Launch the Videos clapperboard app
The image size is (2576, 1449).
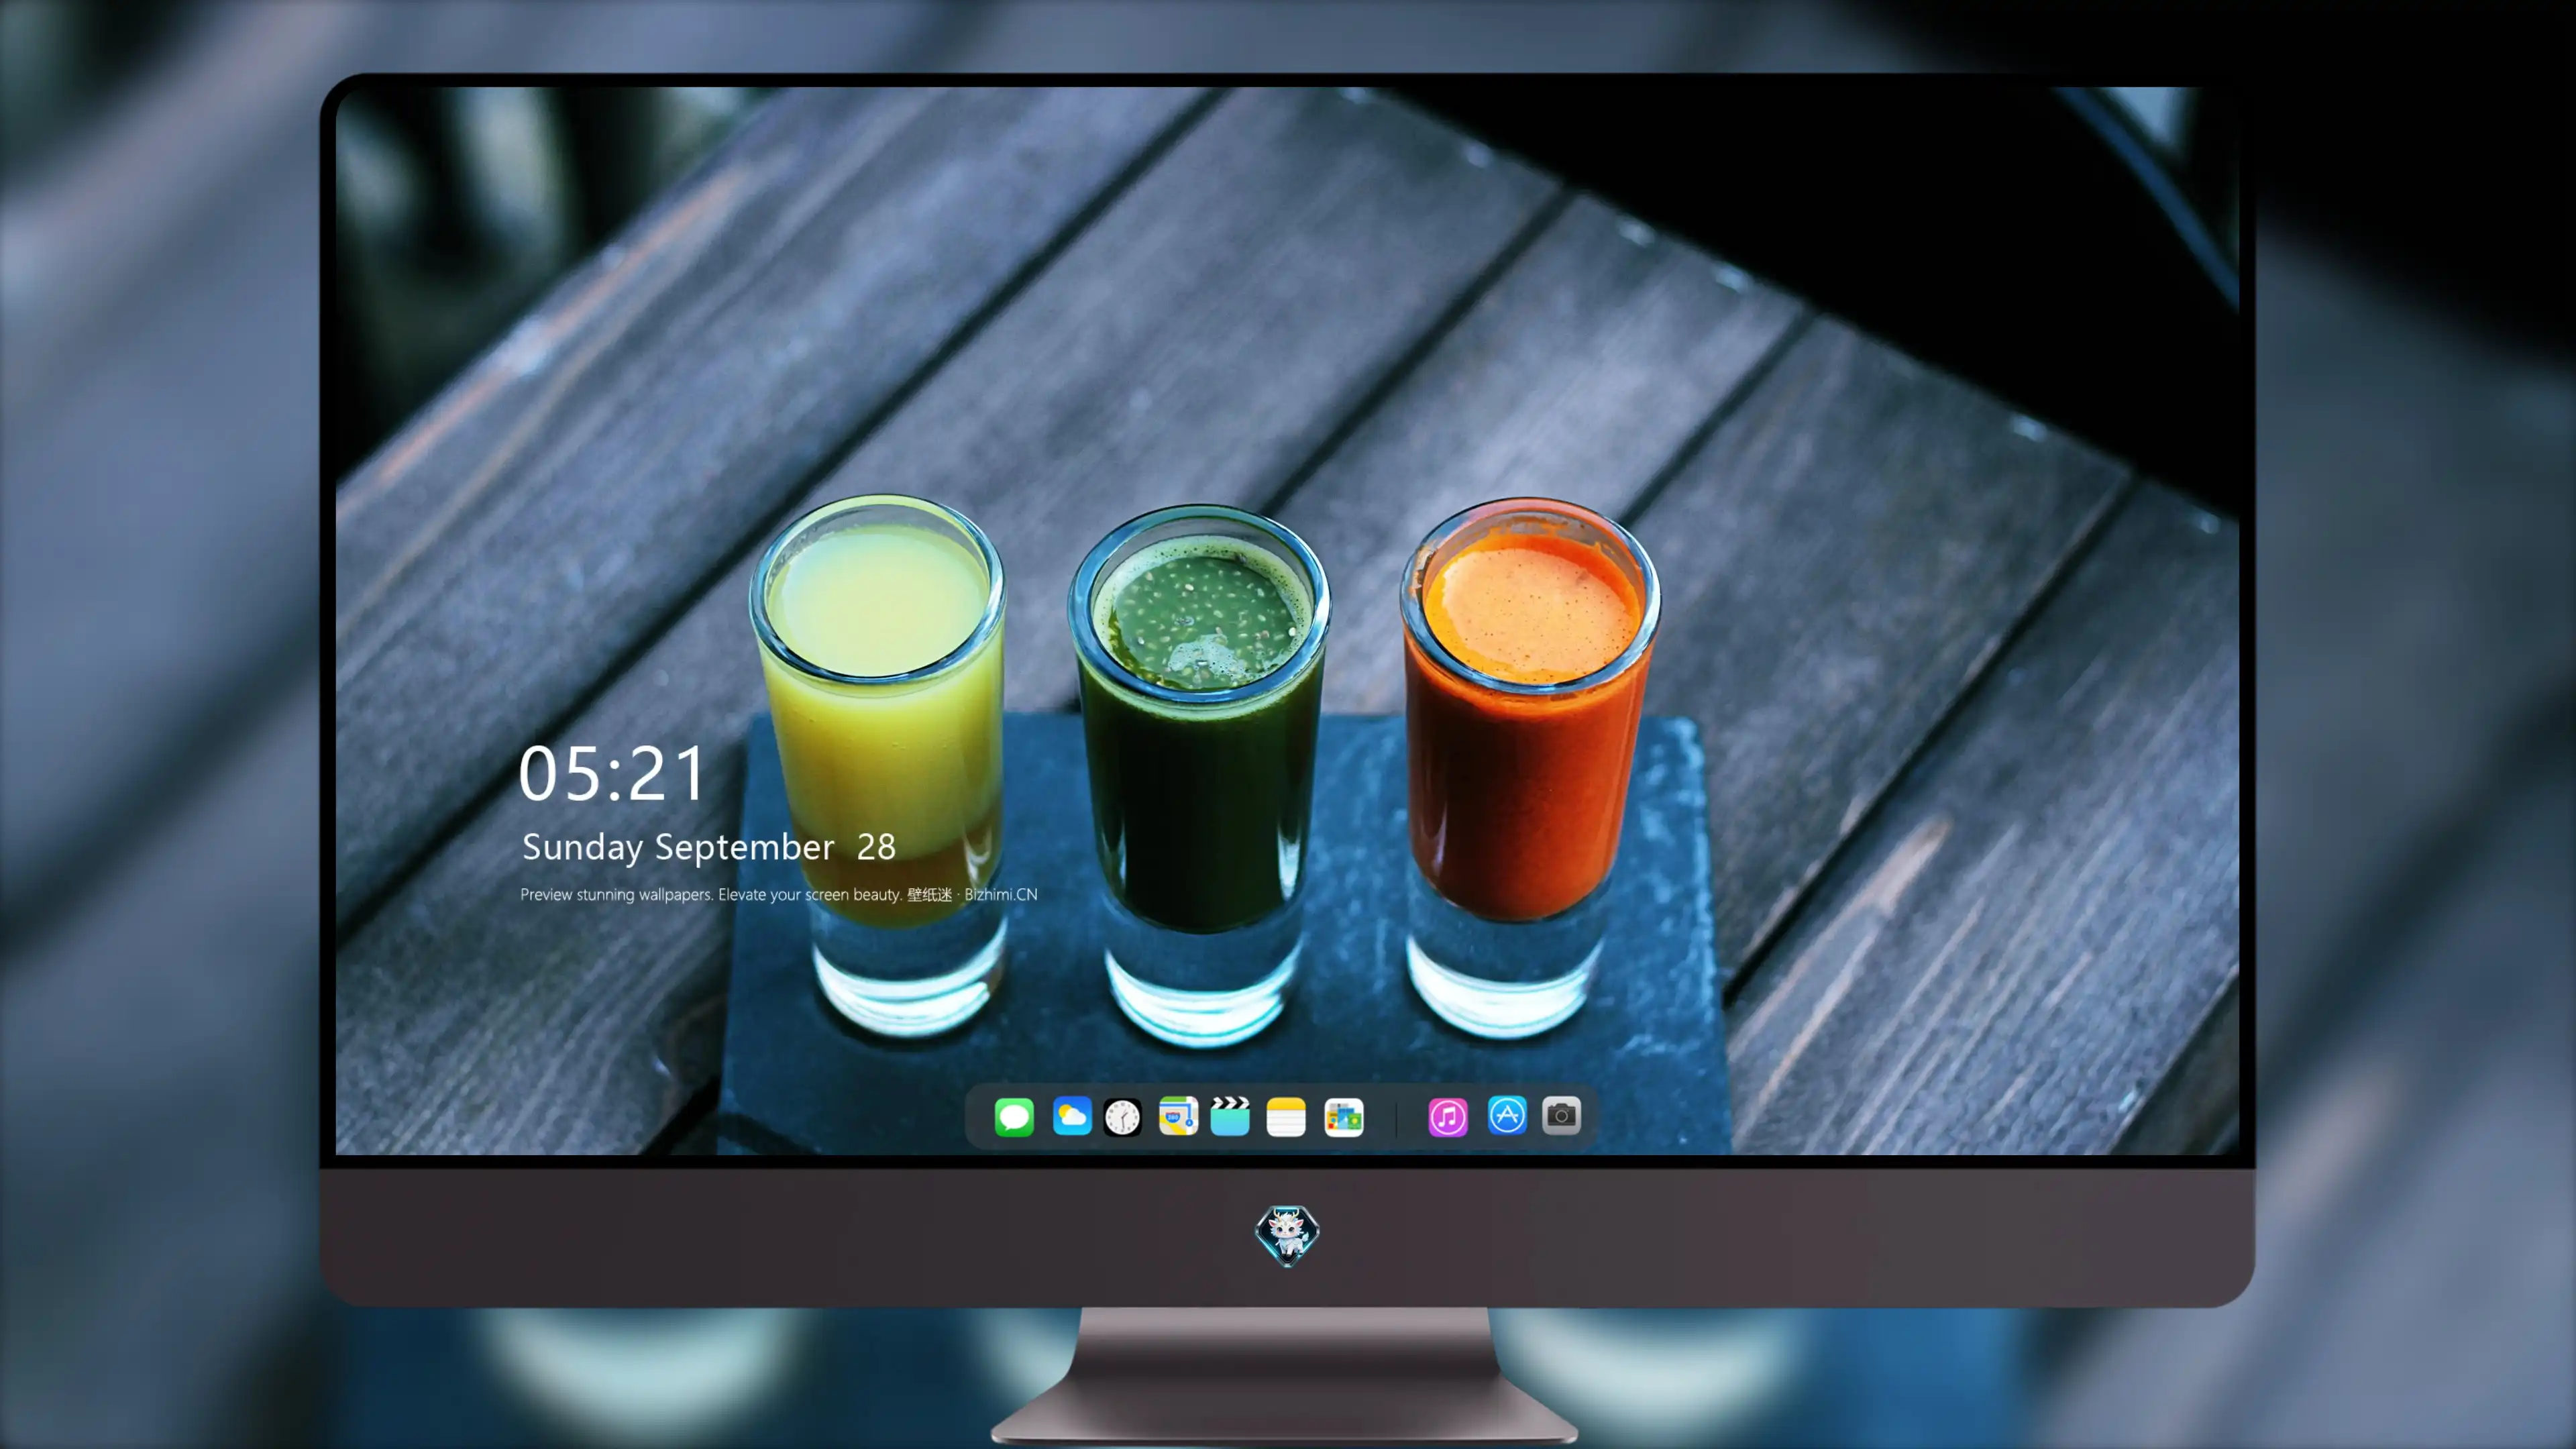point(1230,1116)
